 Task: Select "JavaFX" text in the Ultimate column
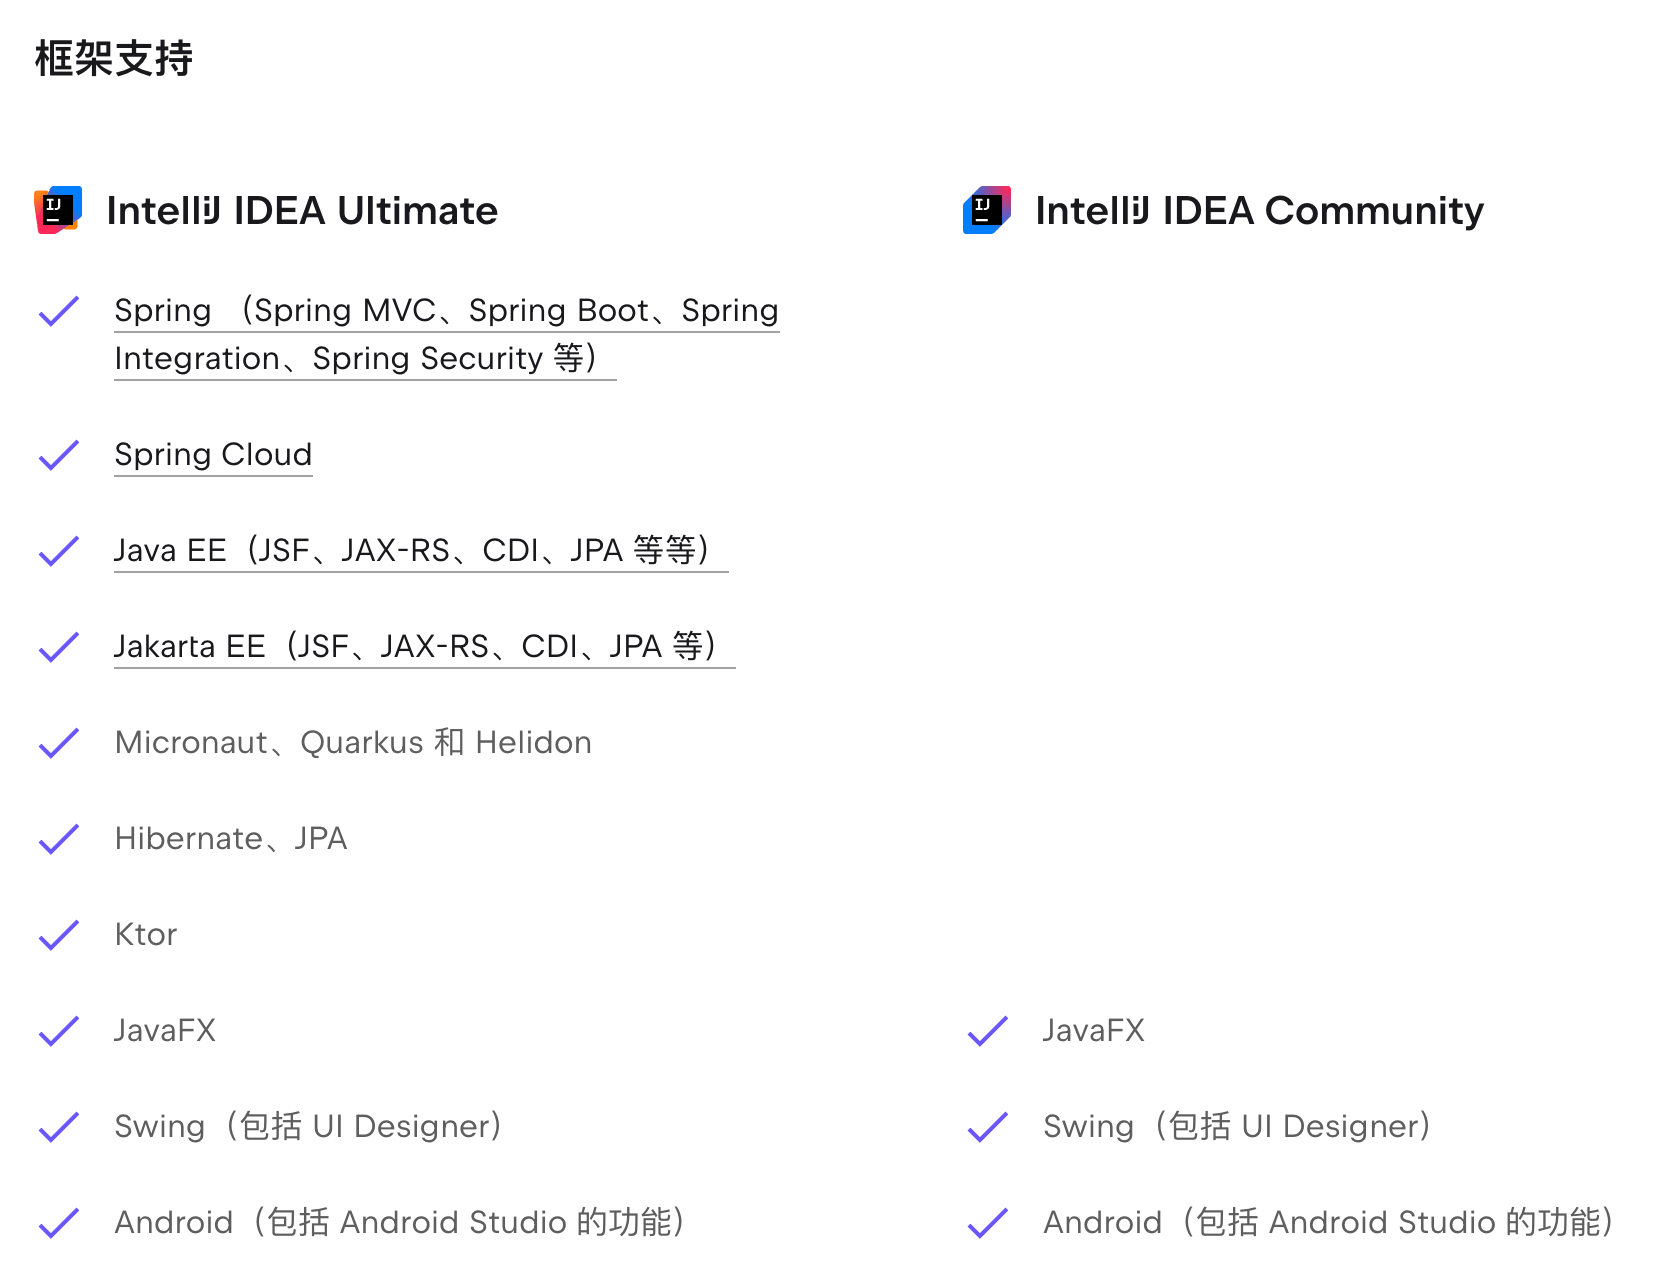[165, 1030]
